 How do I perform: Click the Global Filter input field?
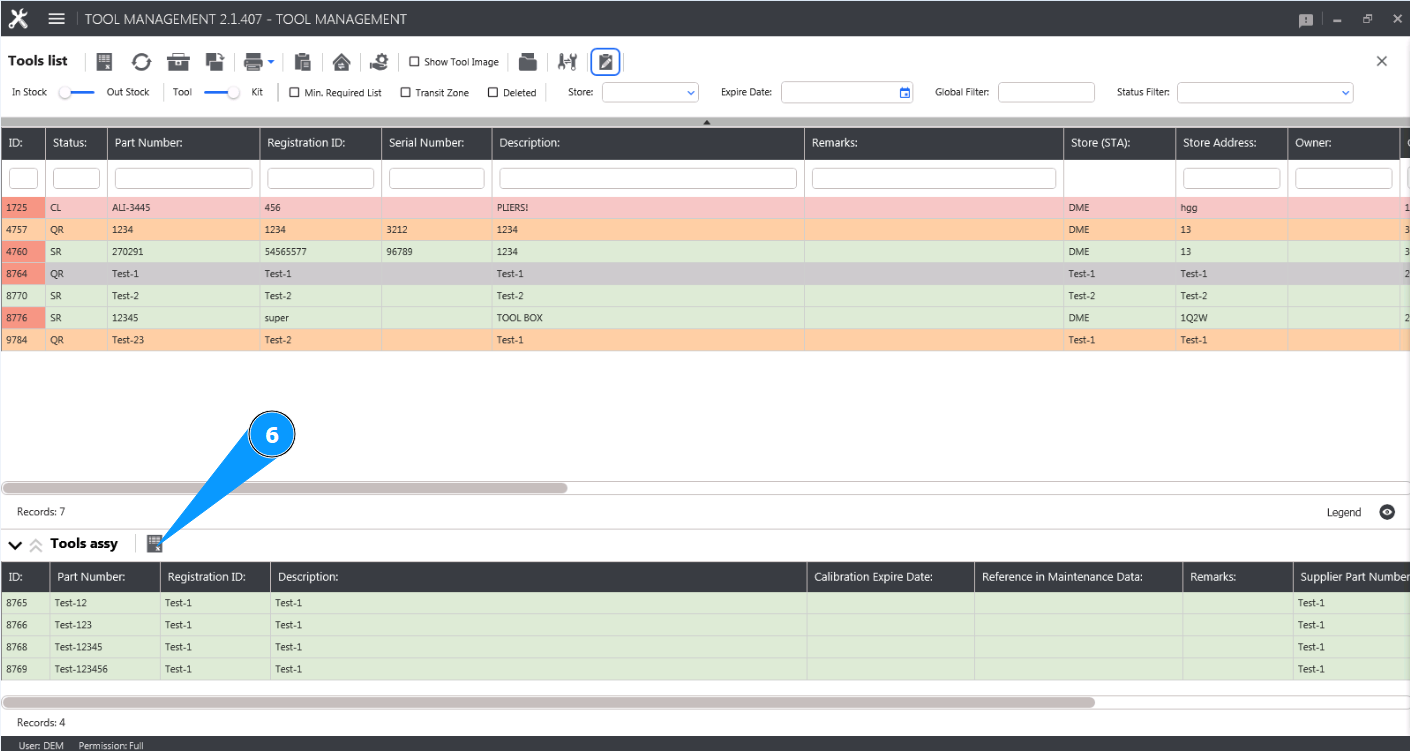click(x=1046, y=92)
